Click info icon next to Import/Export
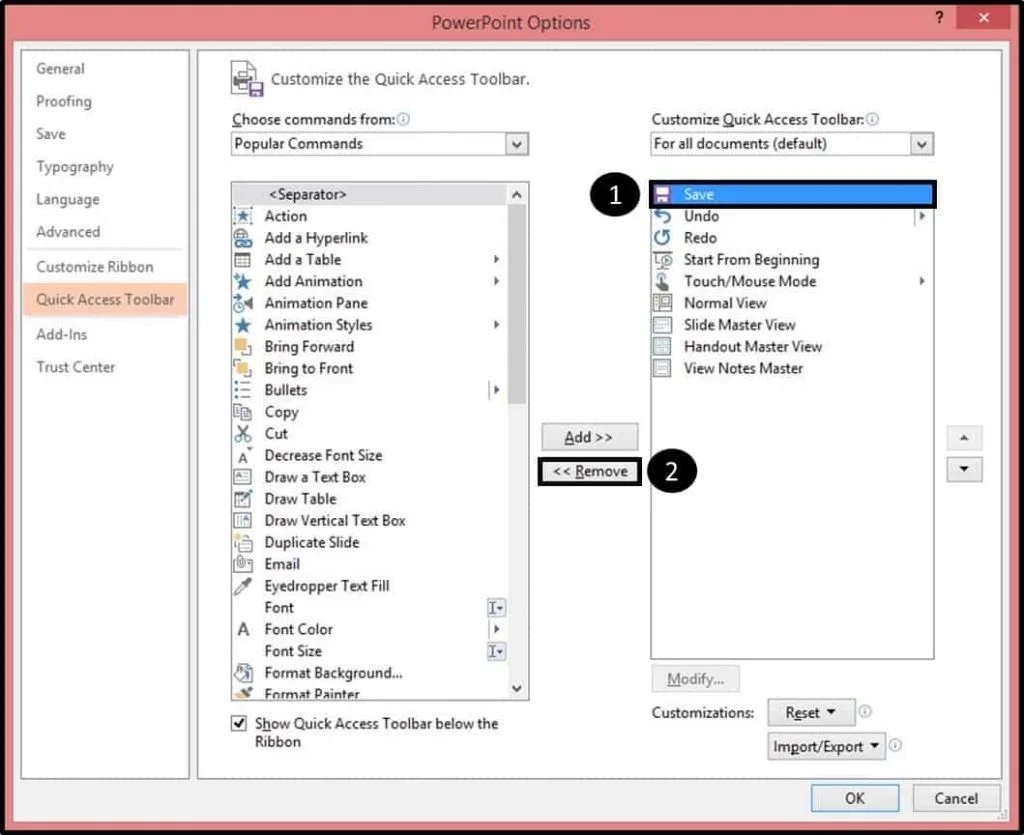This screenshot has width=1024, height=835. tap(896, 745)
